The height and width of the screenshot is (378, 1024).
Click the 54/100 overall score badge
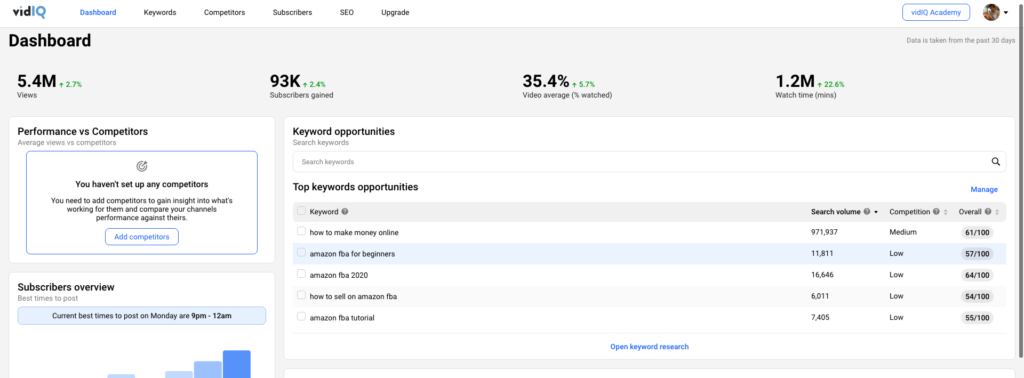click(x=977, y=296)
